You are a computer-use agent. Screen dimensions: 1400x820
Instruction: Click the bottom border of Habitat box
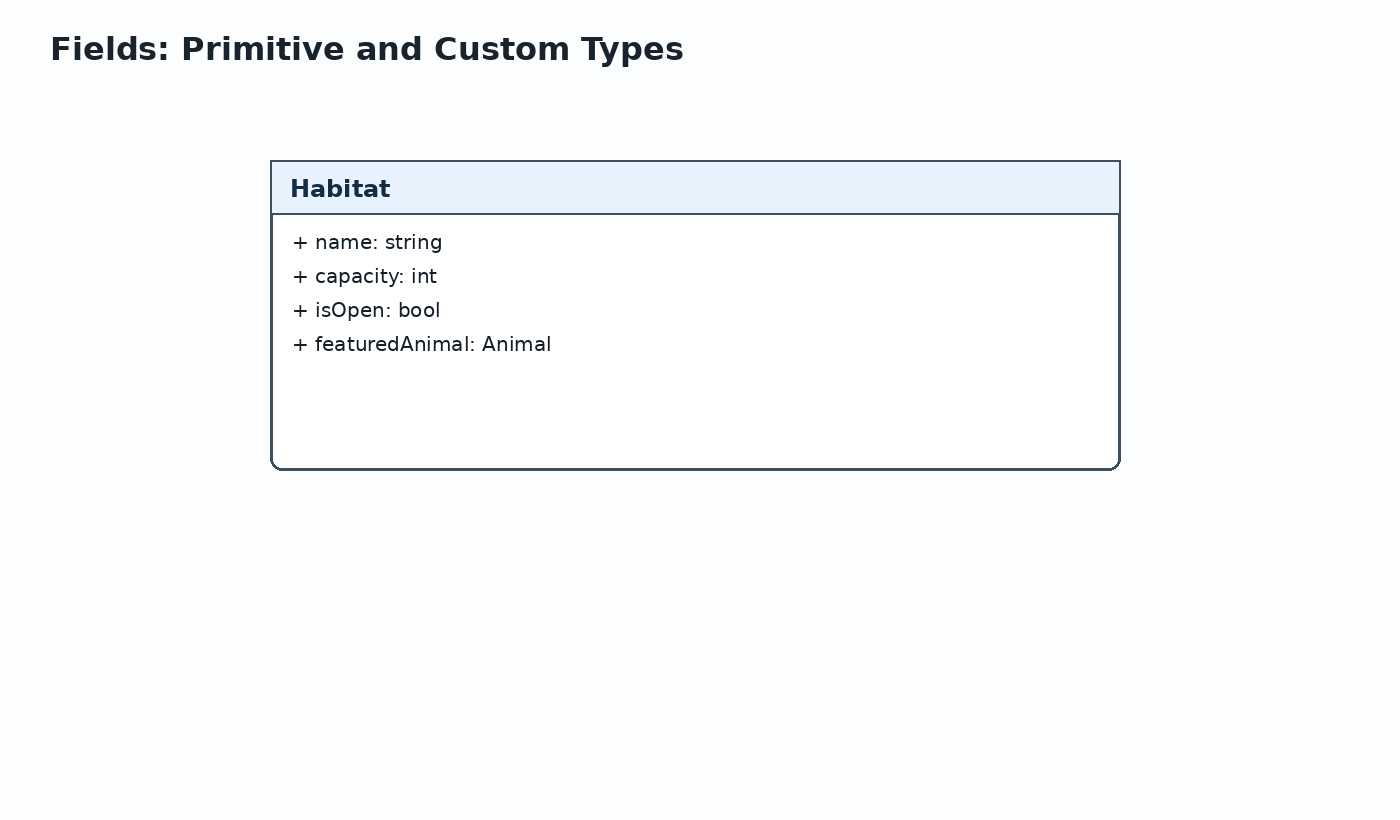point(695,468)
